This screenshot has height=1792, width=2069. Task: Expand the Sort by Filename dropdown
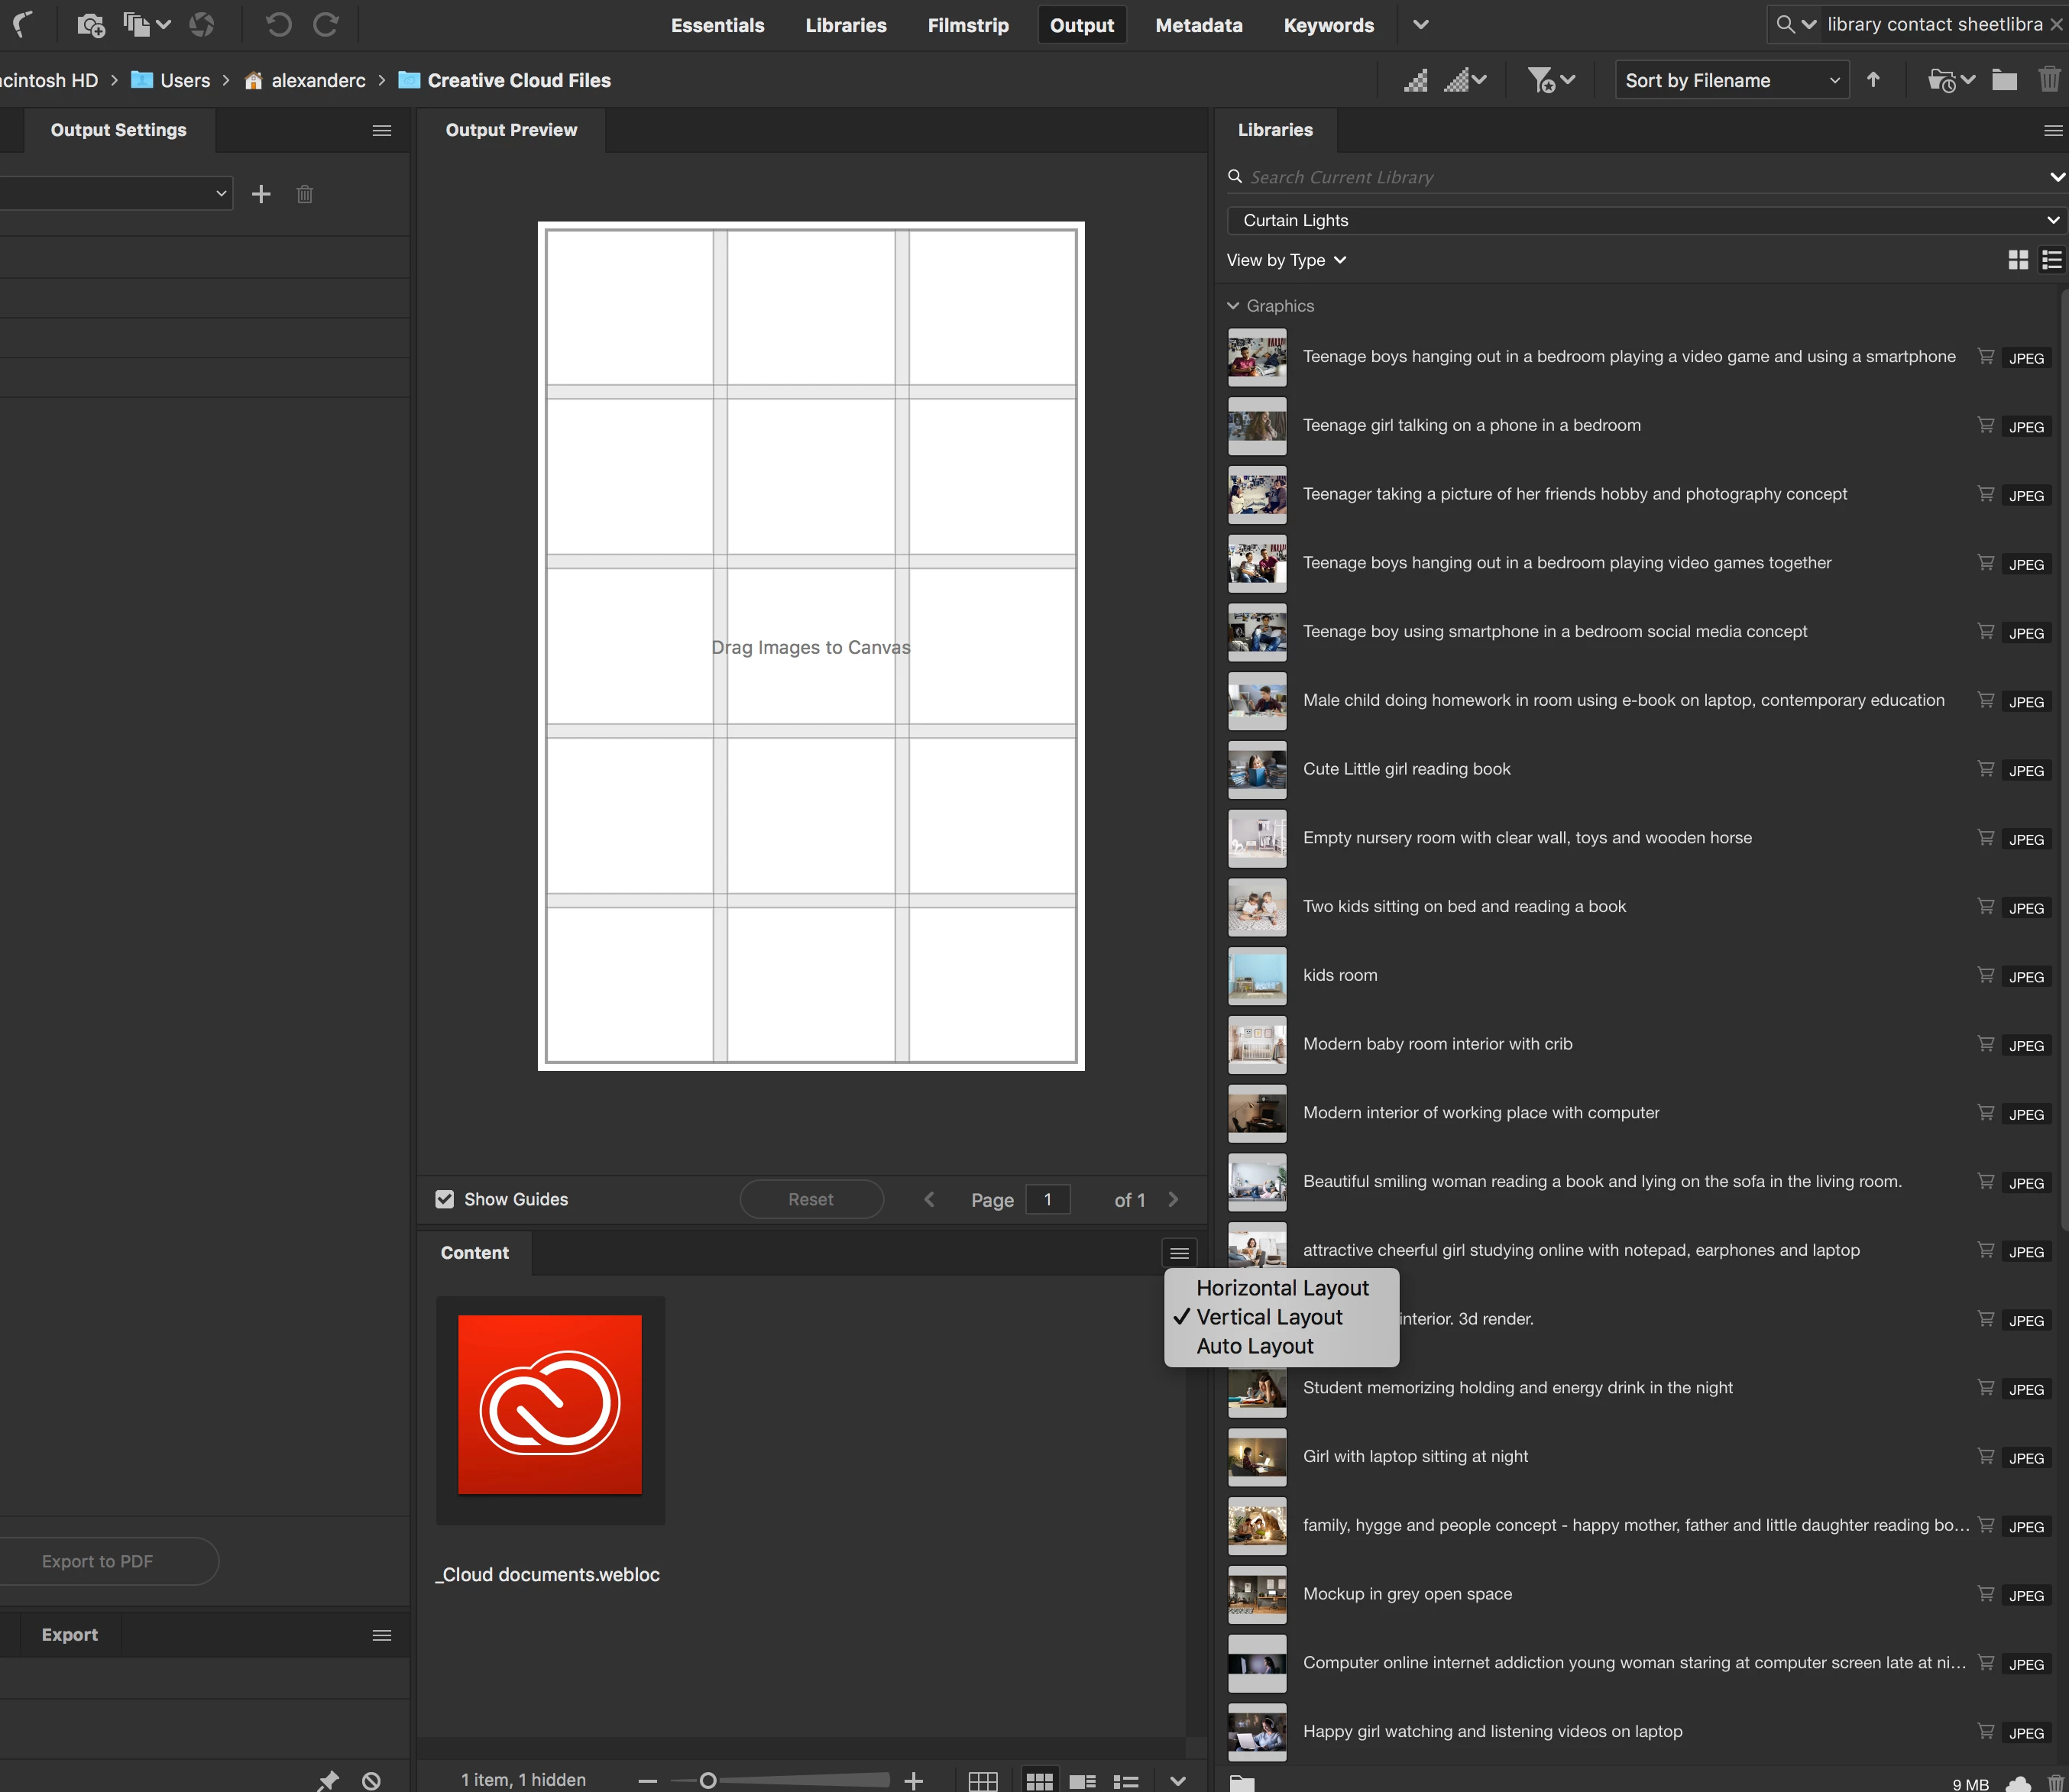[1731, 80]
